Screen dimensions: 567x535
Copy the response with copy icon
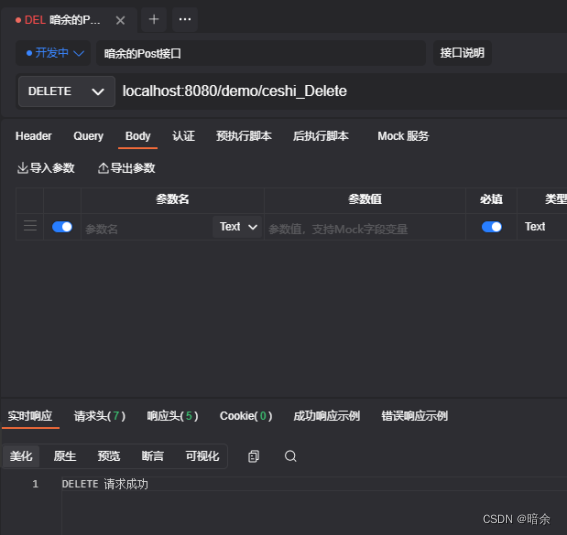253,456
